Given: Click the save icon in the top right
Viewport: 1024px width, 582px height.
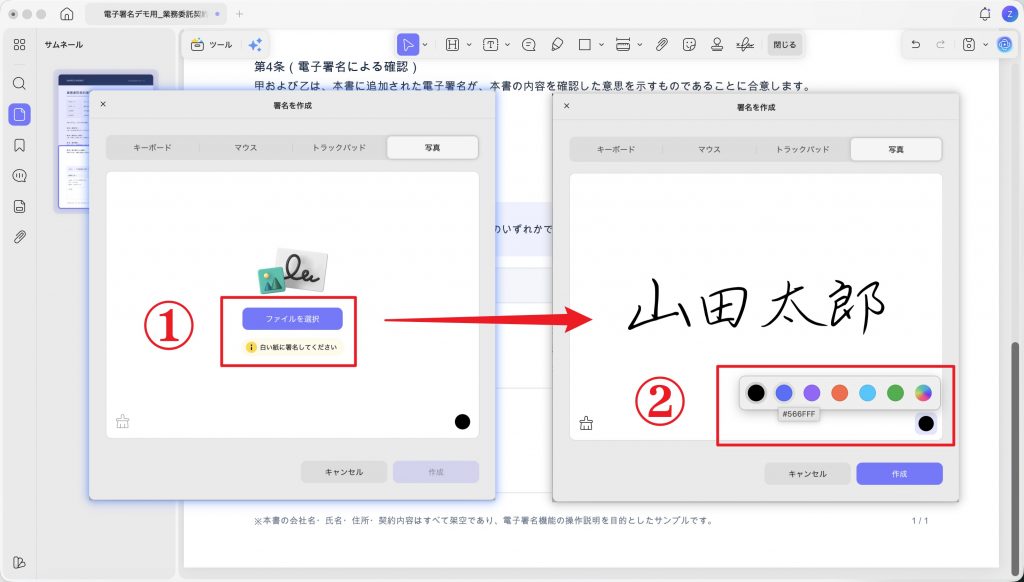Looking at the screenshot, I should (x=969, y=44).
